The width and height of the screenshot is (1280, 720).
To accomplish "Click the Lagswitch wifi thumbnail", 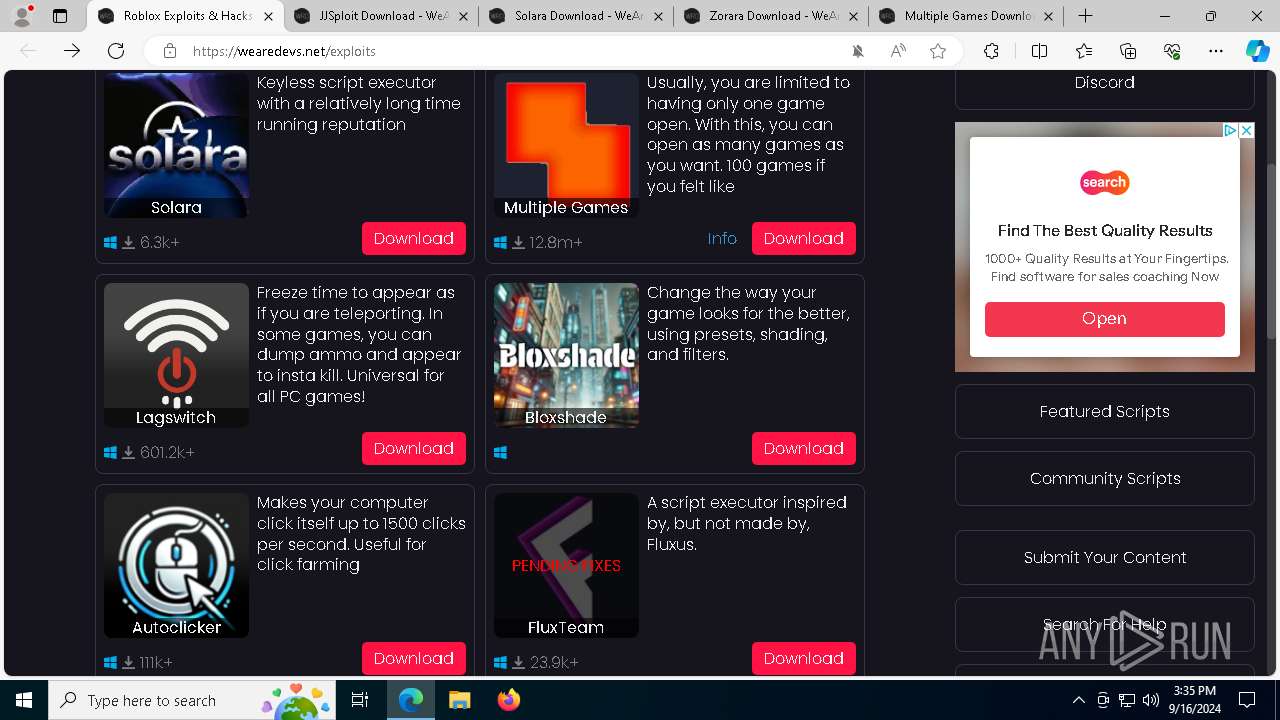I will click(x=176, y=355).
